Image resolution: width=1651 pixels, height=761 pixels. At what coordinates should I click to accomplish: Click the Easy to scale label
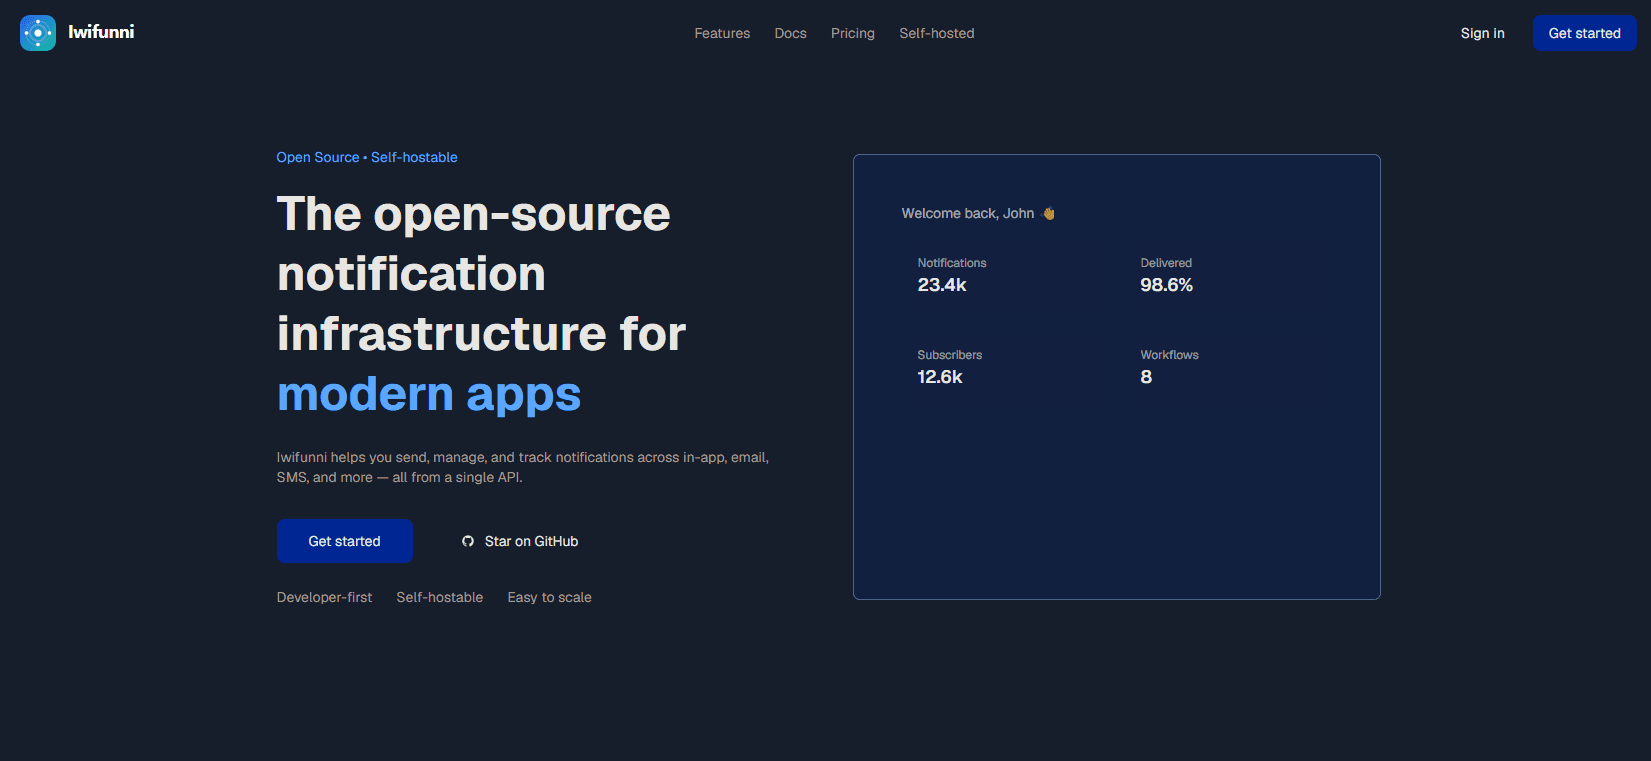pyautogui.click(x=549, y=597)
